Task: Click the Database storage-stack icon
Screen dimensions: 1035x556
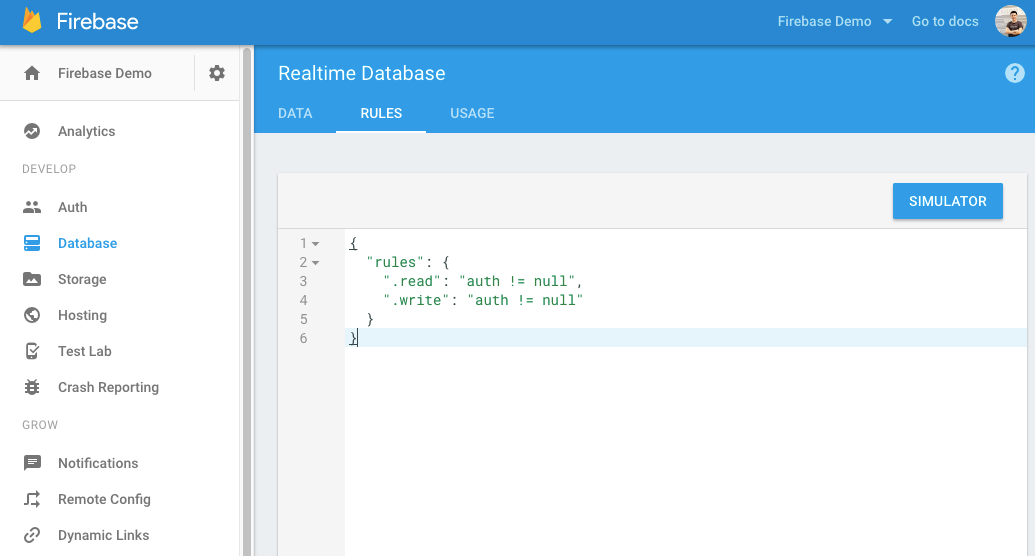Action: (32, 243)
